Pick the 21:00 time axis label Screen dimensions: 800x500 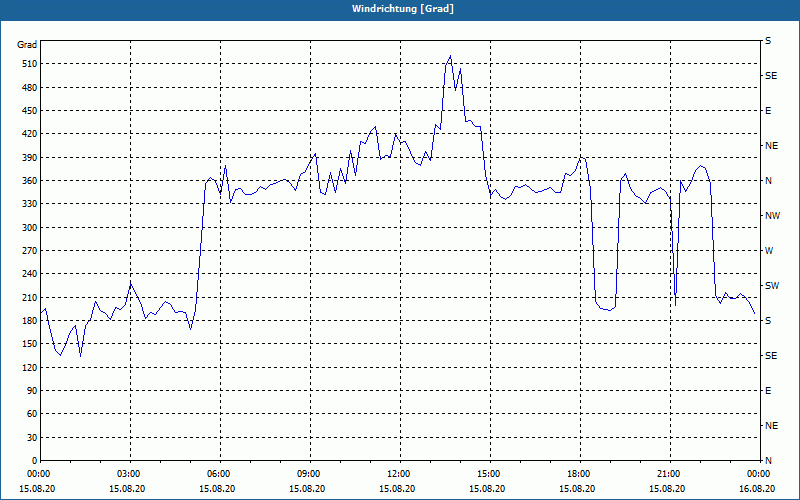point(670,474)
